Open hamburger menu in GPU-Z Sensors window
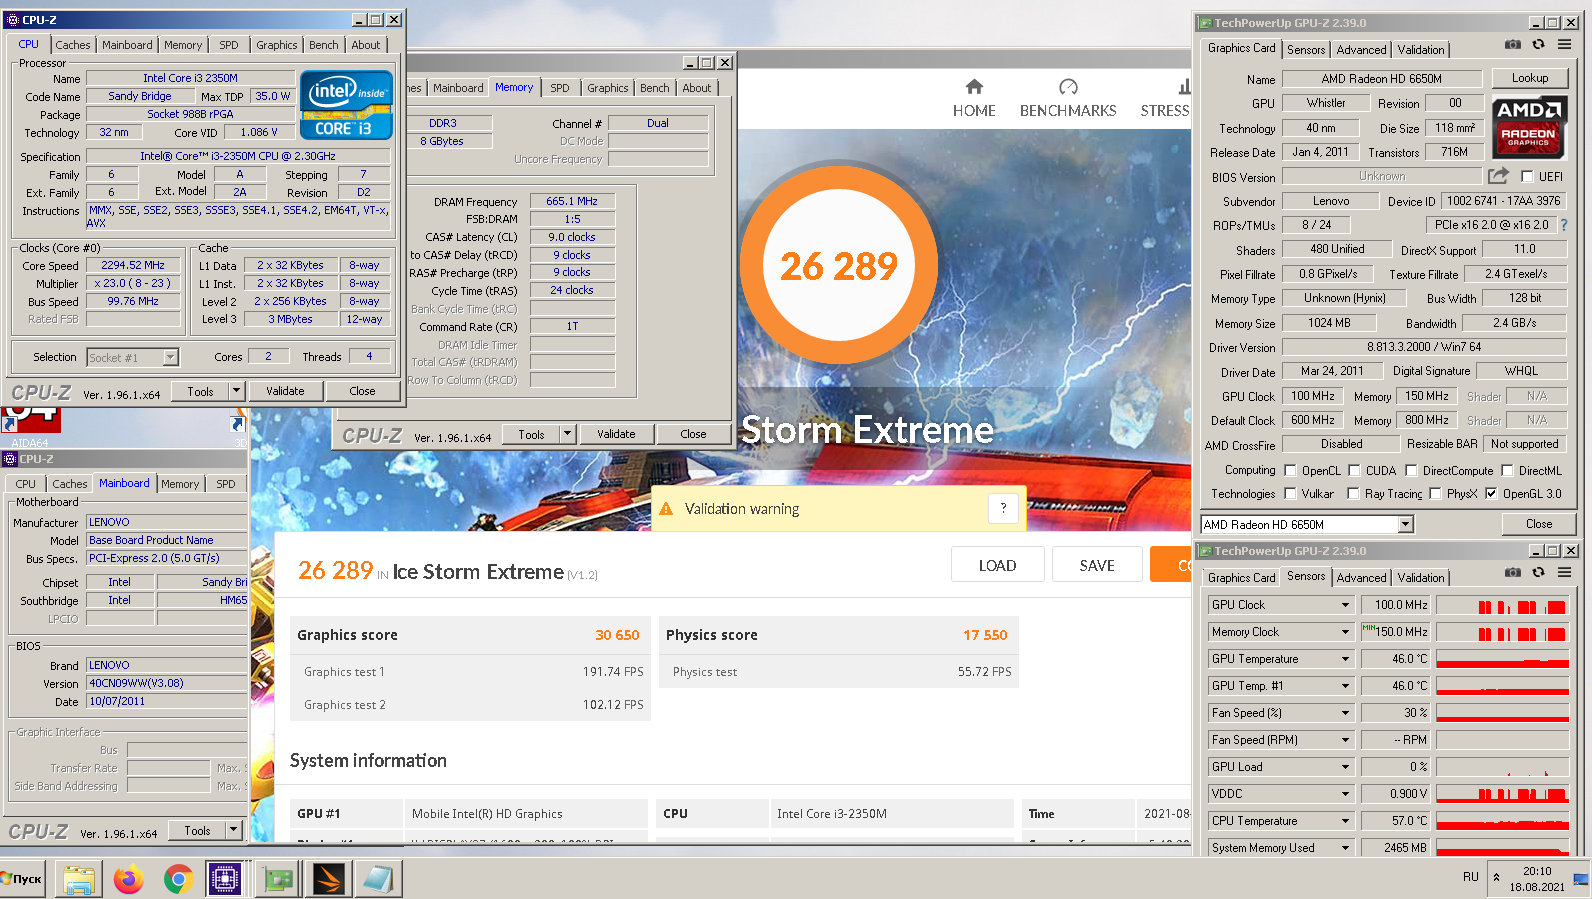The width and height of the screenshot is (1592, 899). point(1564,572)
